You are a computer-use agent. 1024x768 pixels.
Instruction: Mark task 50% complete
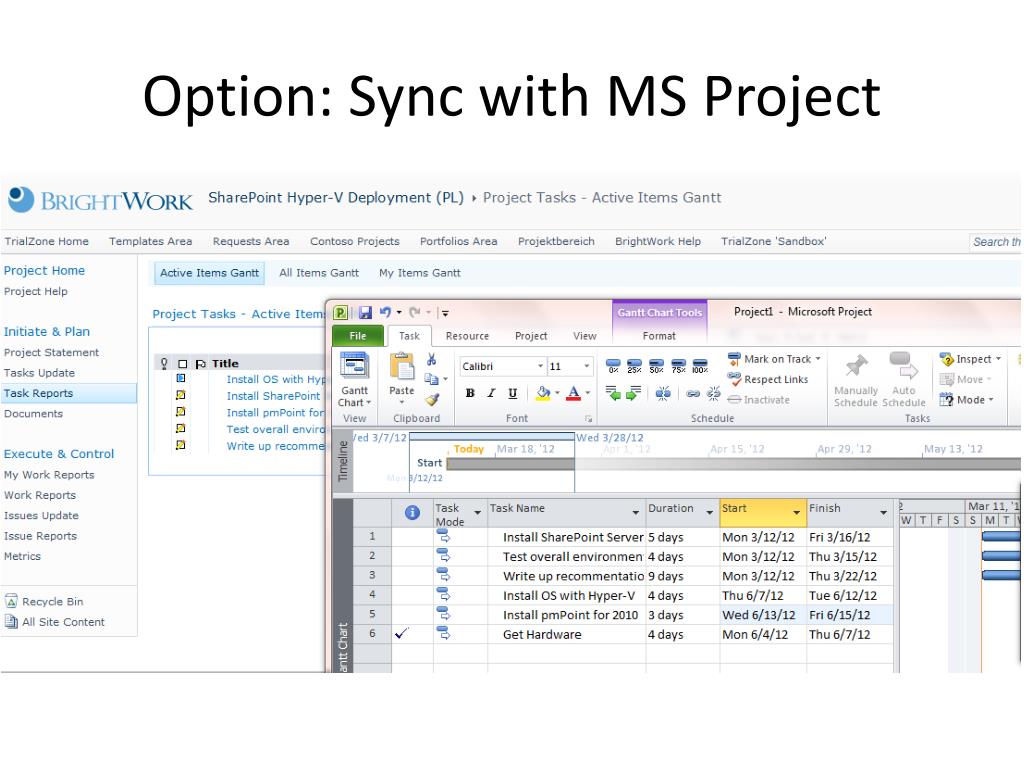656,366
